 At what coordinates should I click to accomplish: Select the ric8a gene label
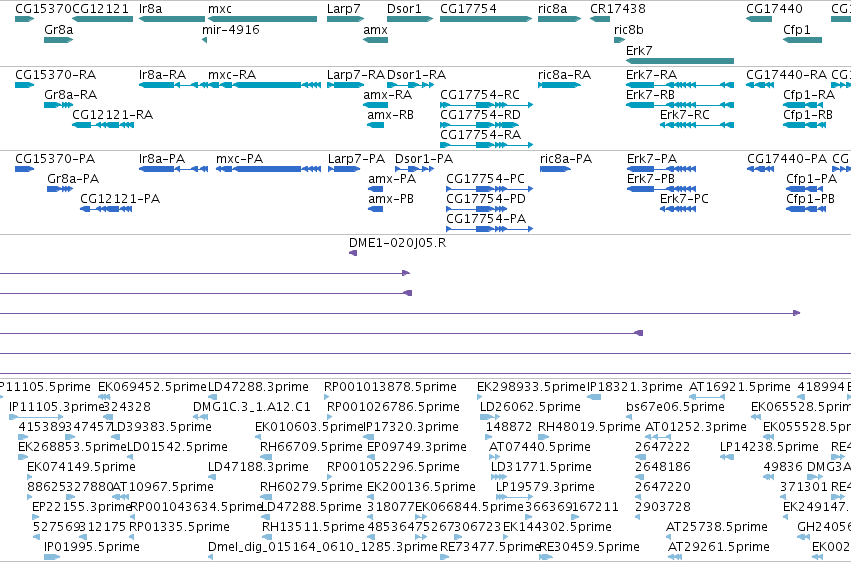tap(552, 9)
